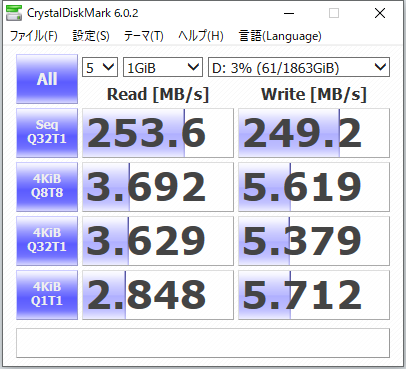Minimize the CrystalDiskMark window
The width and height of the screenshot is (406, 369).
point(289,13)
